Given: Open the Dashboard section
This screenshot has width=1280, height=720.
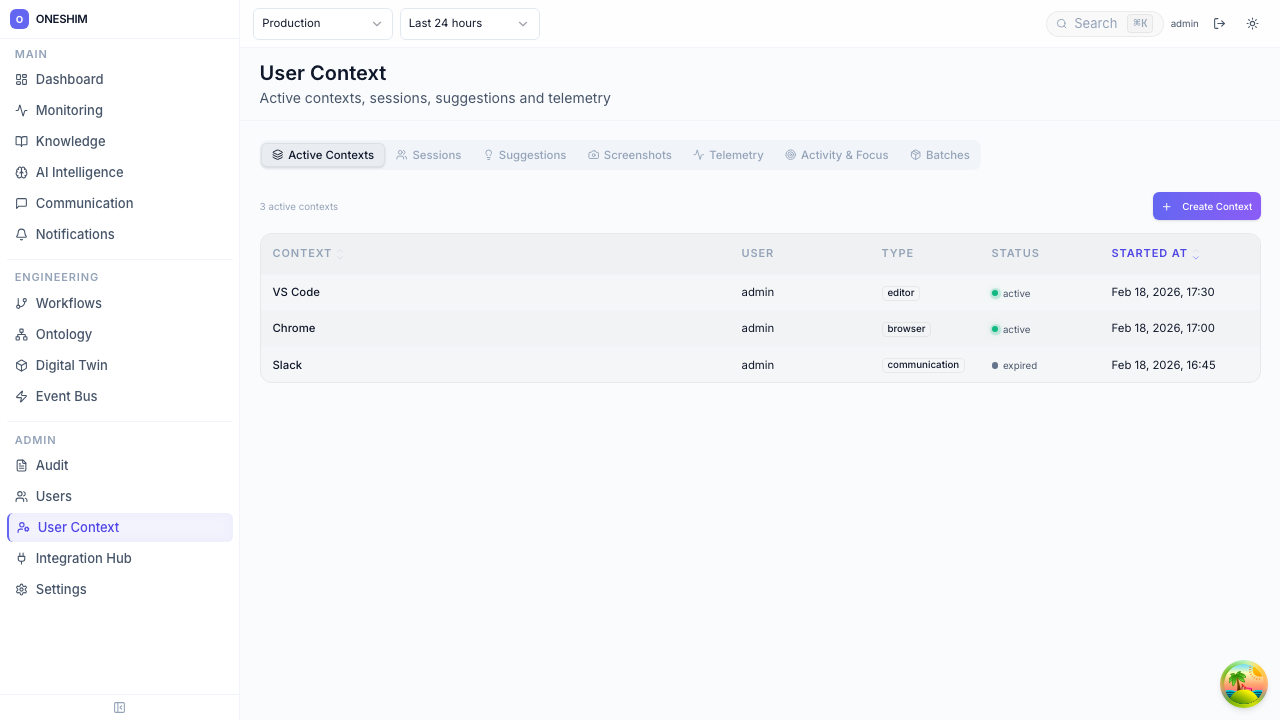Looking at the screenshot, I should (69, 79).
